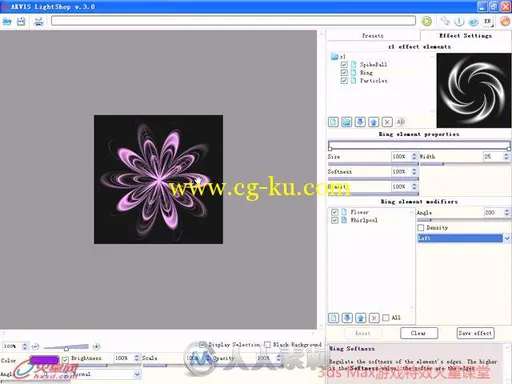Add a new effect element icon
The width and height of the screenshot is (512, 384).
pos(333,122)
